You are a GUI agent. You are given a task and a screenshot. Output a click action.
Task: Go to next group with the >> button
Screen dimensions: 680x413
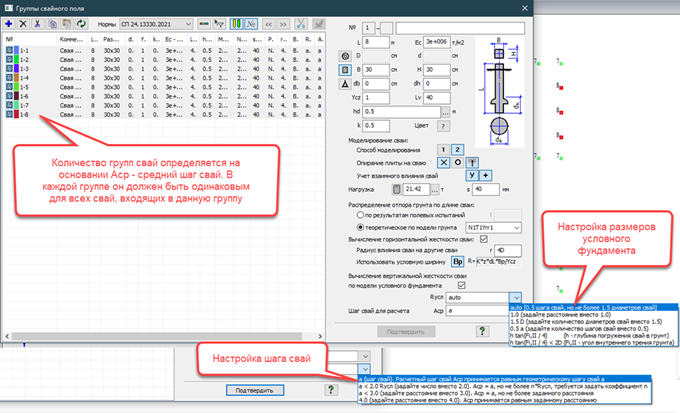[x=283, y=24]
